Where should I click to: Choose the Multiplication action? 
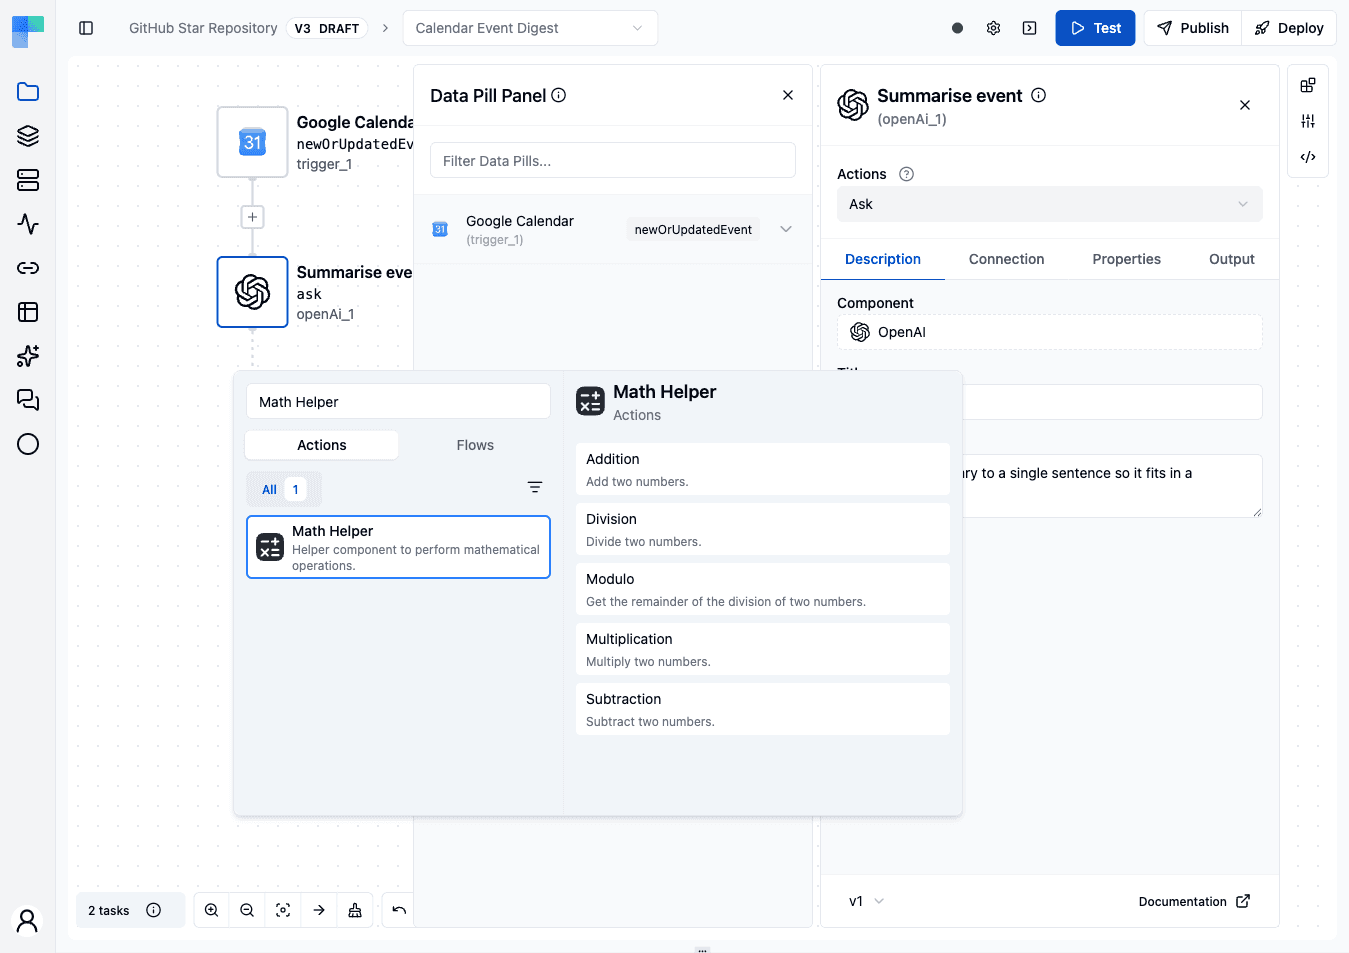(x=763, y=649)
